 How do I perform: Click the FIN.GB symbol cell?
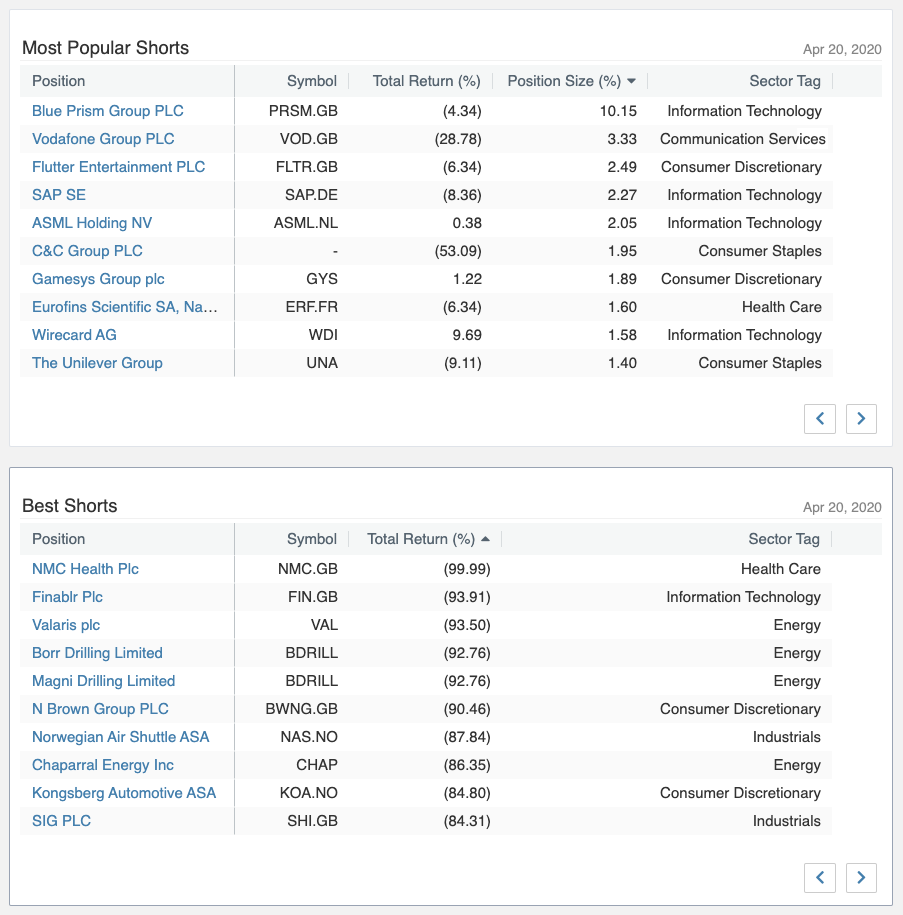[x=313, y=597]
